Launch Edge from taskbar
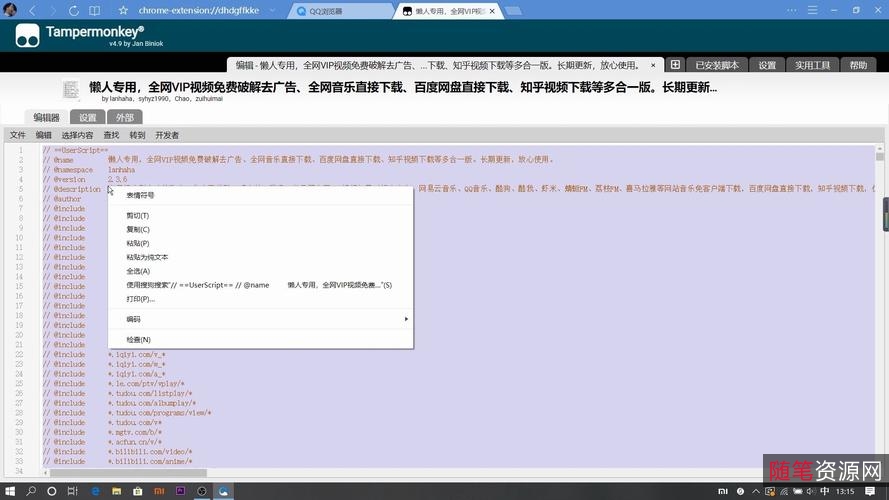Viewport: 889px width, 500px height. [95, 491]
